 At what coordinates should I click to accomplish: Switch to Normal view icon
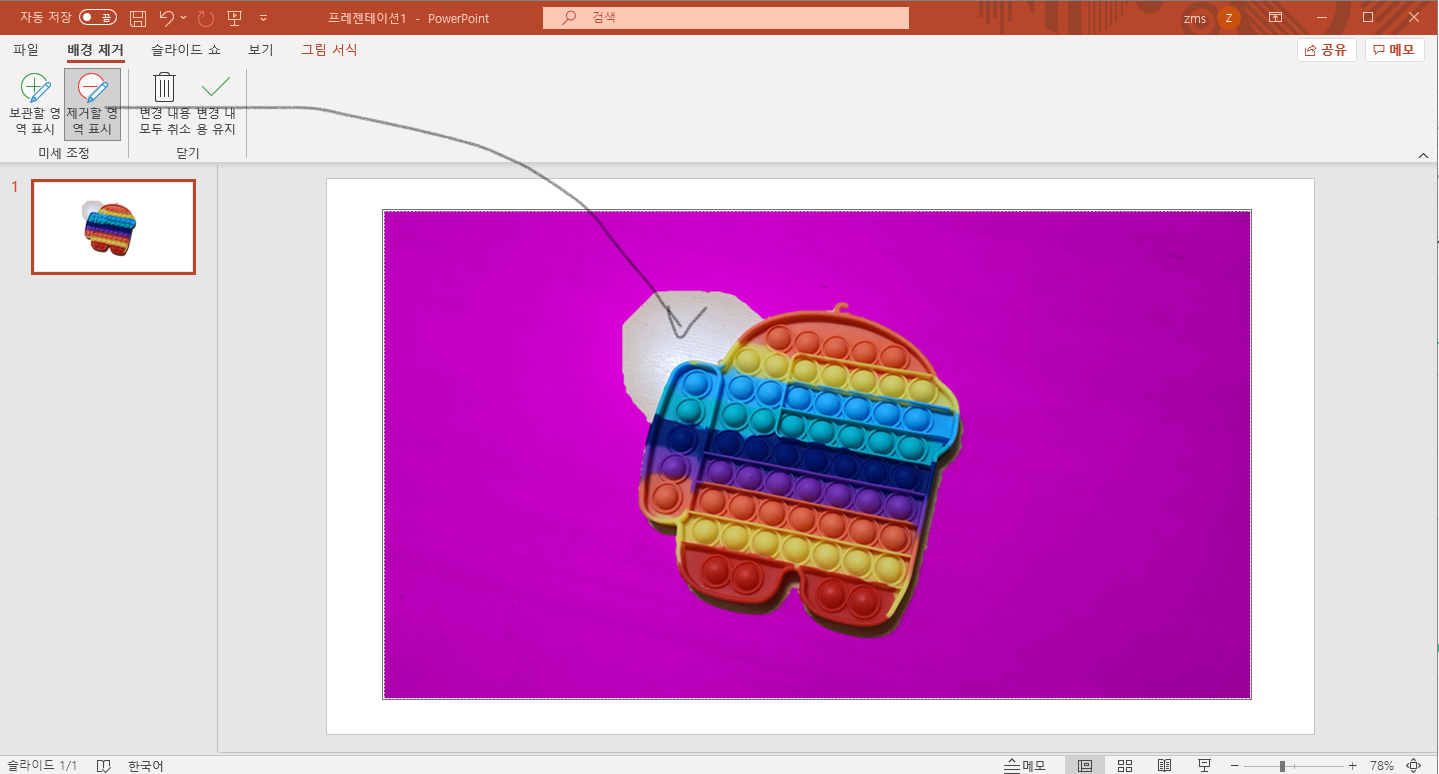(x=1085, y=765)
